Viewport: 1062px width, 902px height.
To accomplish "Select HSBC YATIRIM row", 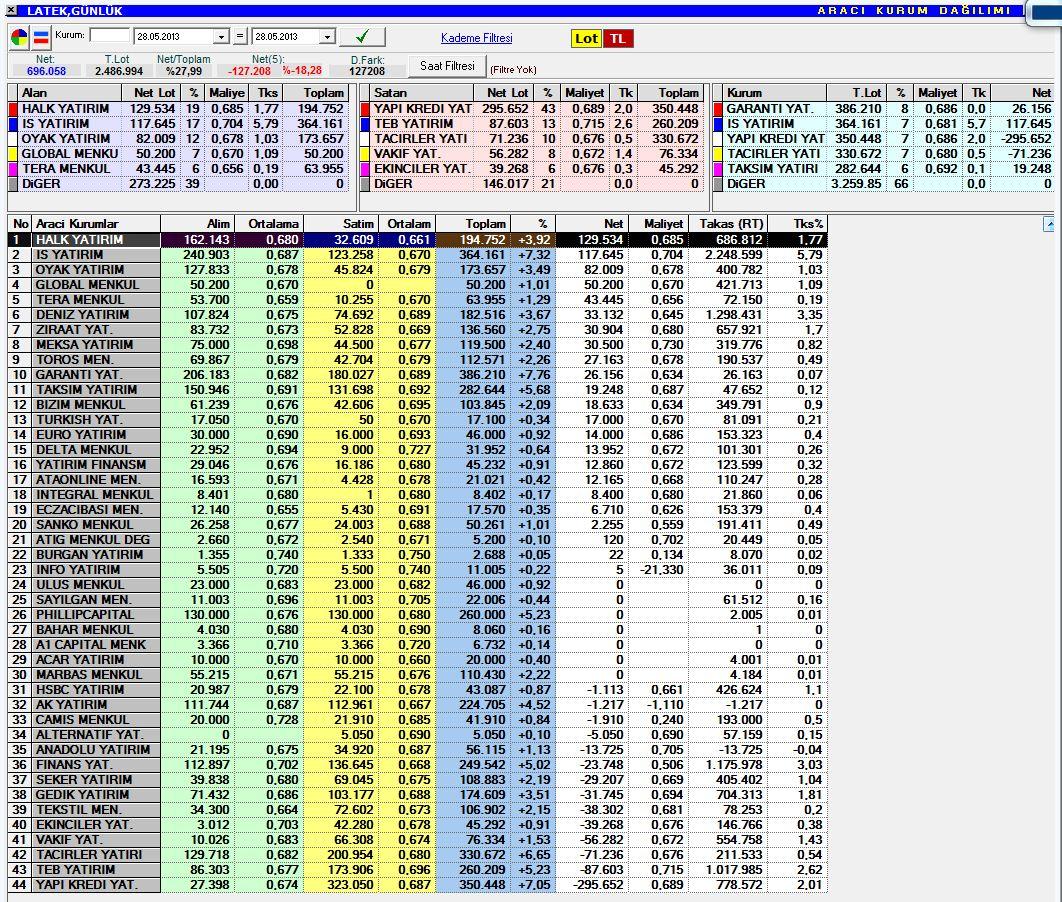I will tap(417, 690).
